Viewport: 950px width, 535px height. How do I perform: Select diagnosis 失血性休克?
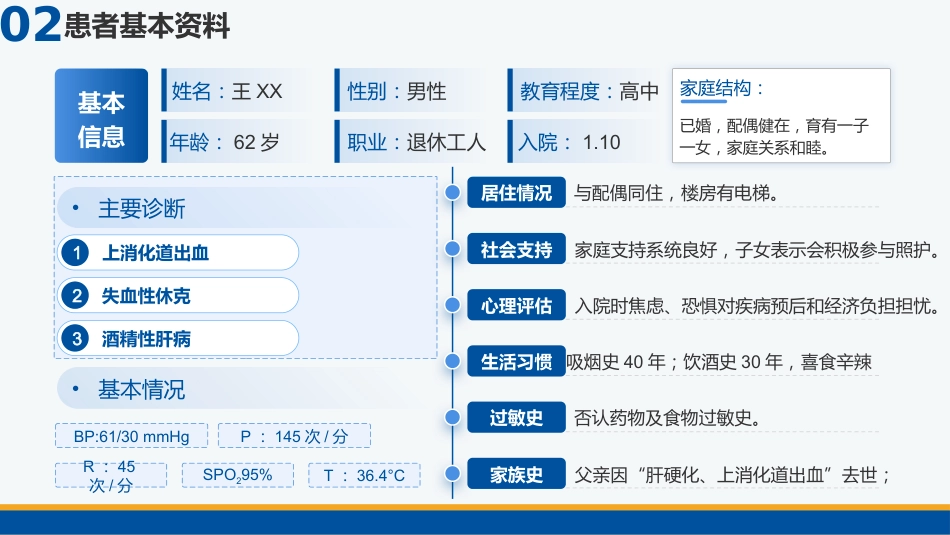click(x=178, y=296)
